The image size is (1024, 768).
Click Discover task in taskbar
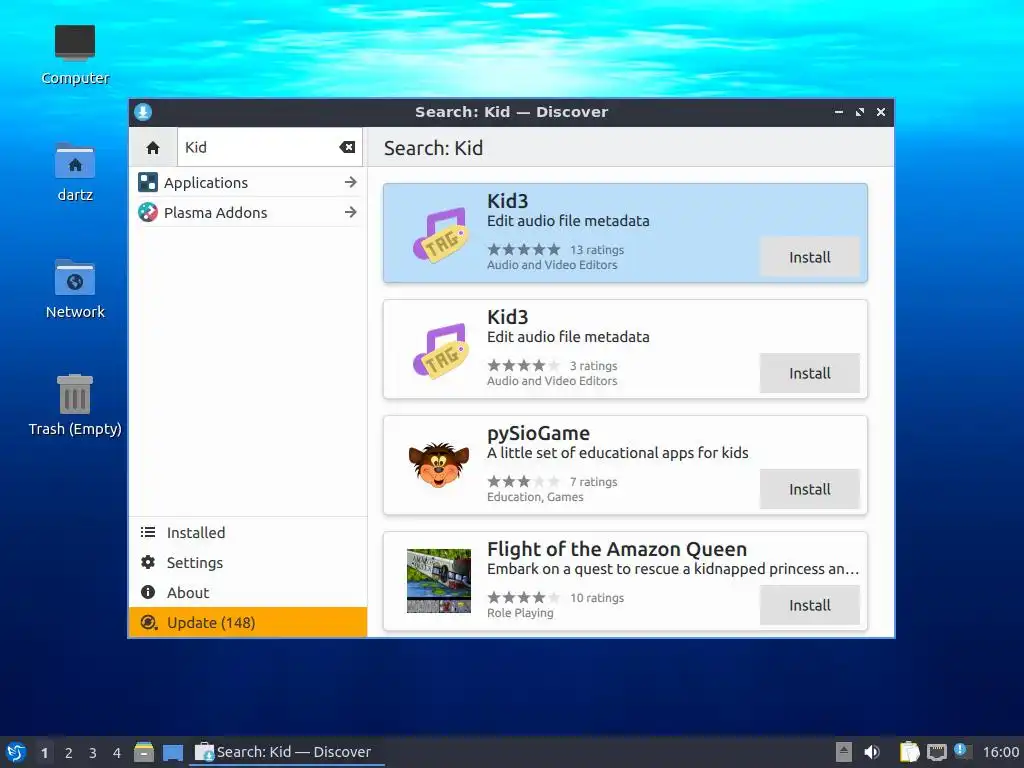286,752
